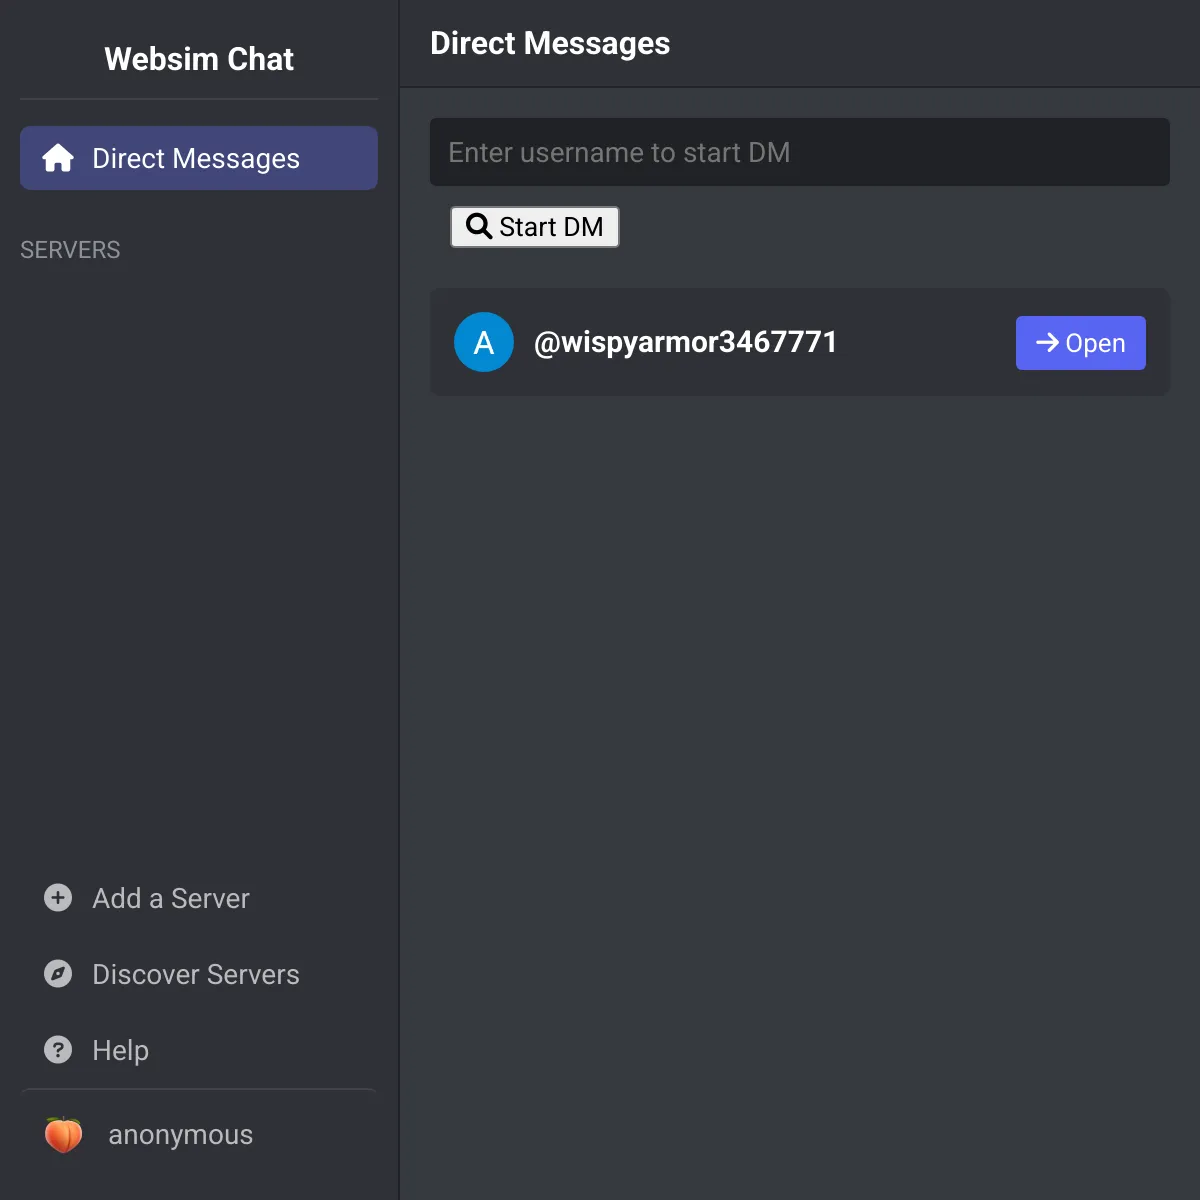Click the magnifying glass search icon
Viewport: 1200px width, 1200px height.
pyautogui.click(x=479, y=227)
